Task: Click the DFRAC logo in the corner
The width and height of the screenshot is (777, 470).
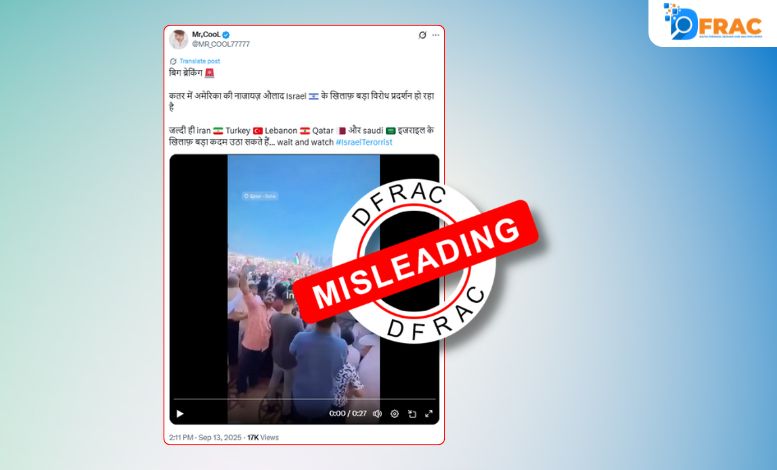Action: coord(713,22)
